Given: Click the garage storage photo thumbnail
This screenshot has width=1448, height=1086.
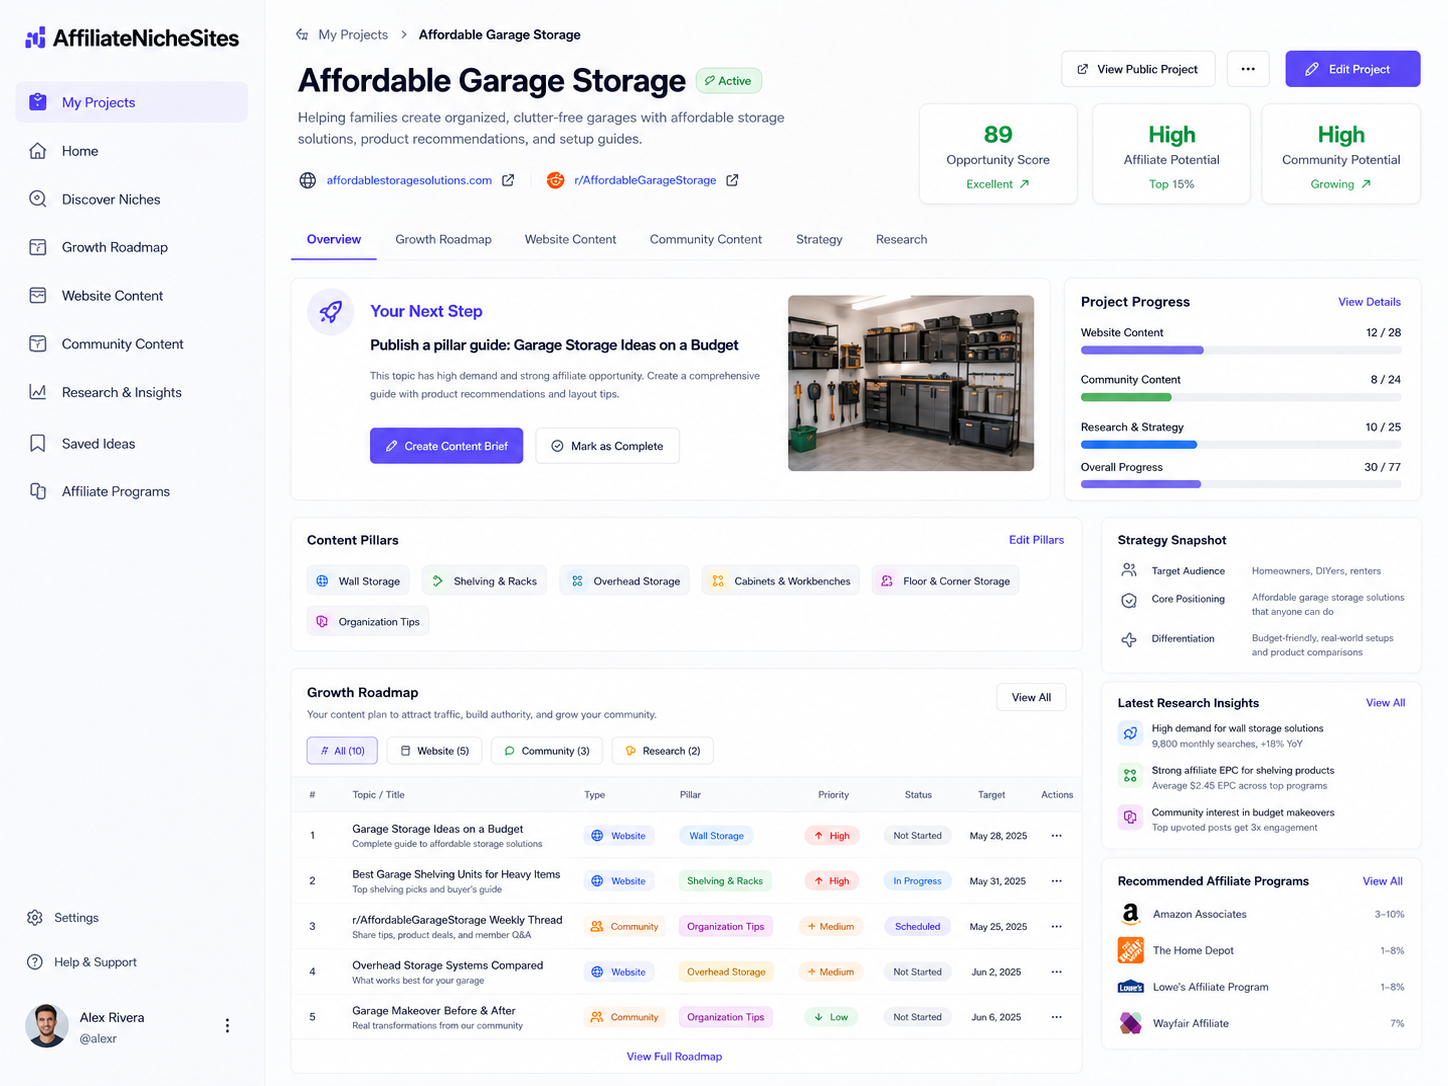Looking at the screenshot, I should 911,383.
